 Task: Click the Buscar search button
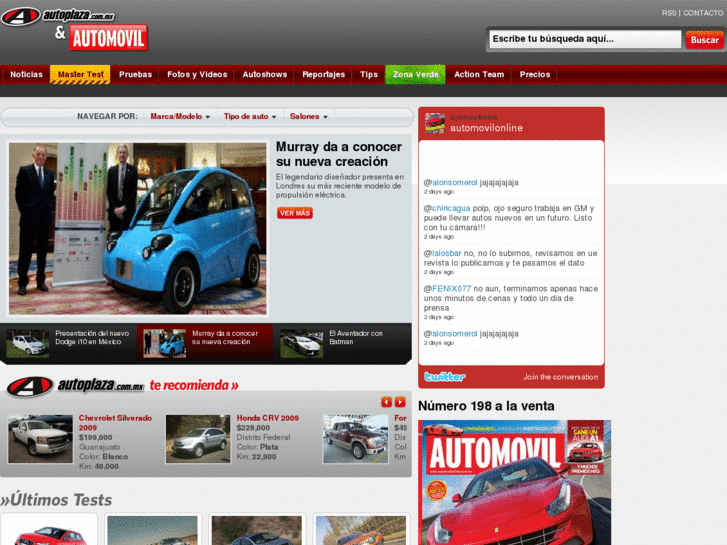pyautogui.click(x=704, y=40)
